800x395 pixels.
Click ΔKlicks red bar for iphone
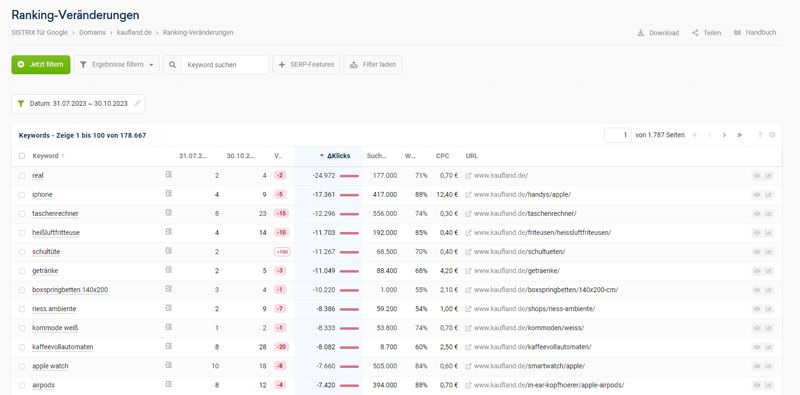point(349,194)
